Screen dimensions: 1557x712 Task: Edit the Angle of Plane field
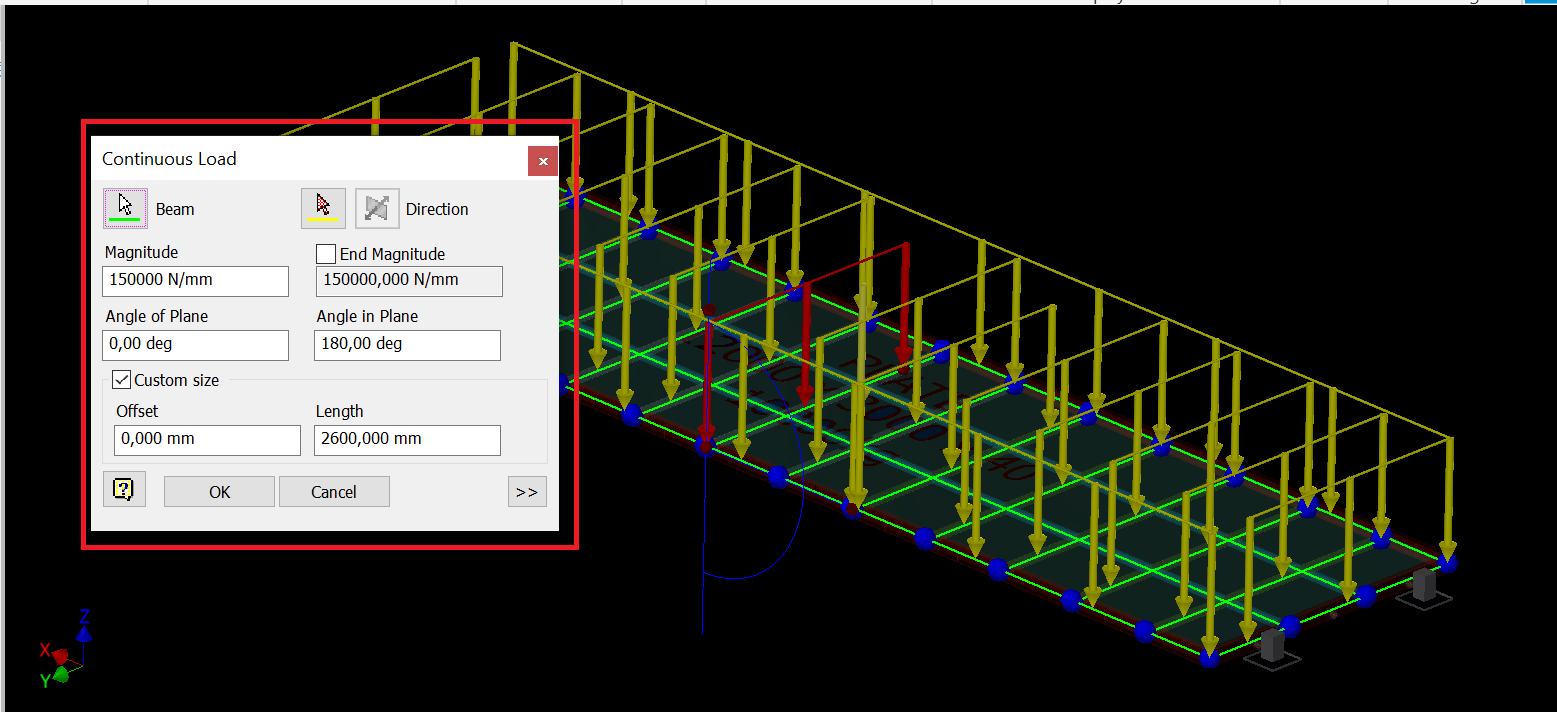tap(196, 345)
